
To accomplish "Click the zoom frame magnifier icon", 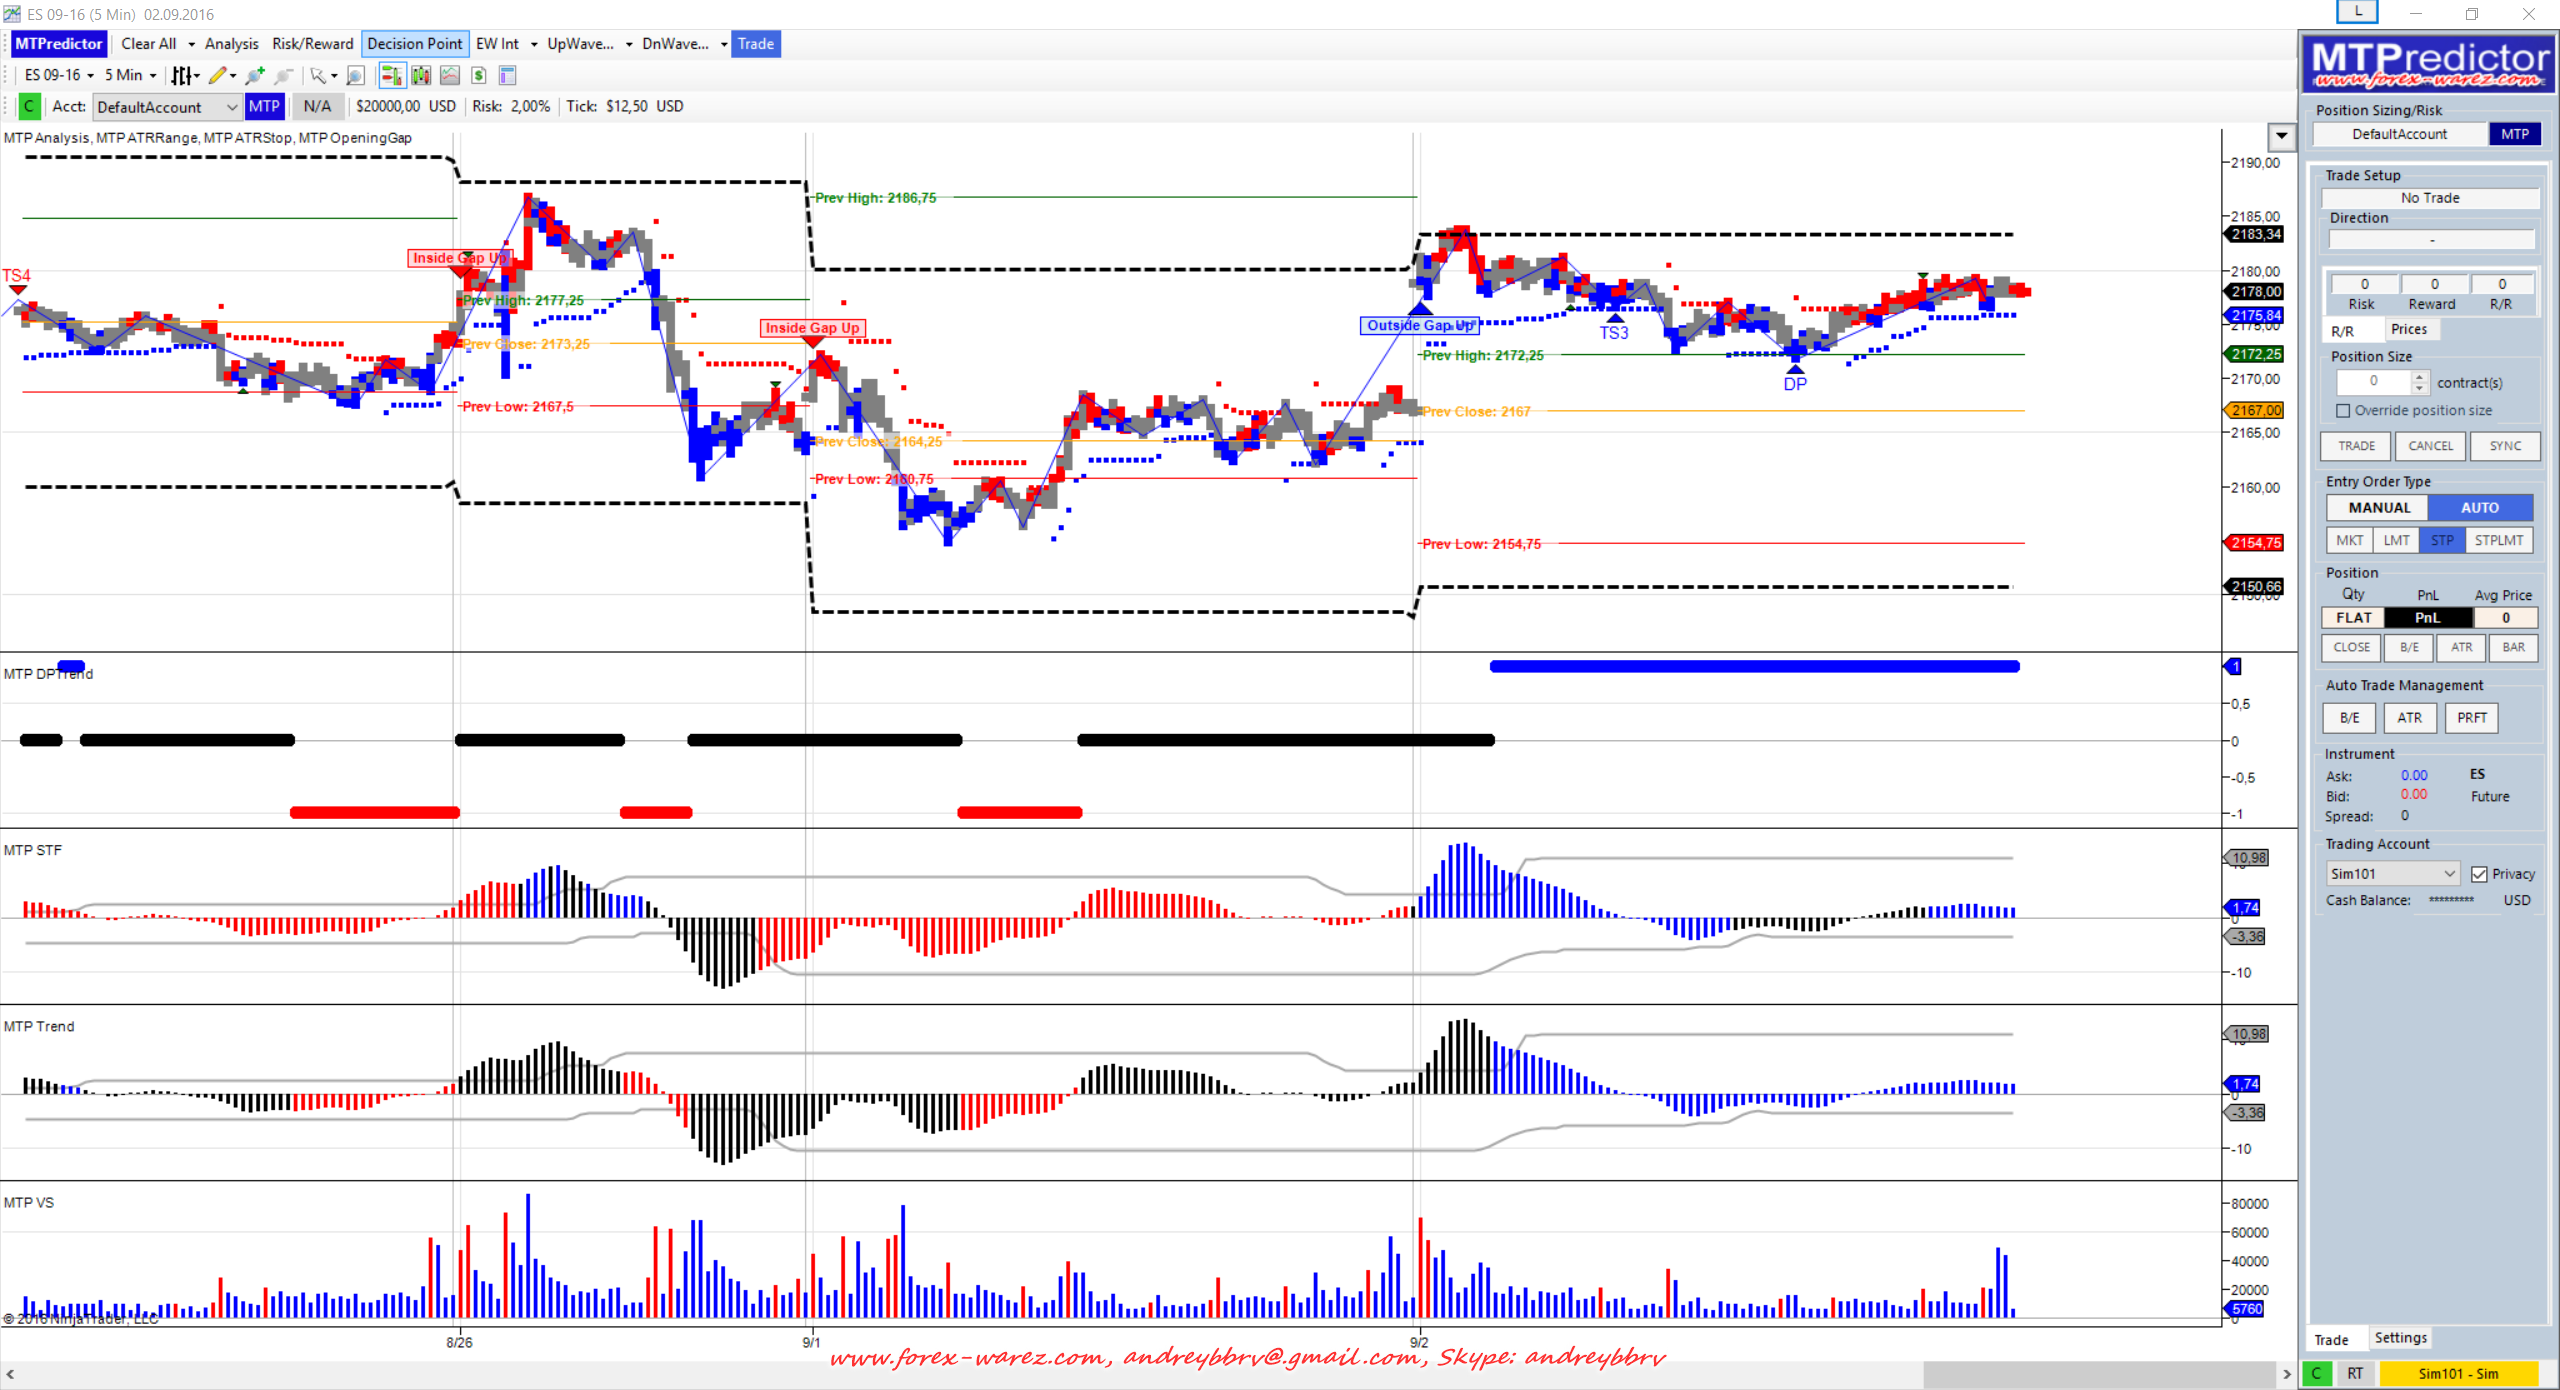I will [x=355, y=76].
